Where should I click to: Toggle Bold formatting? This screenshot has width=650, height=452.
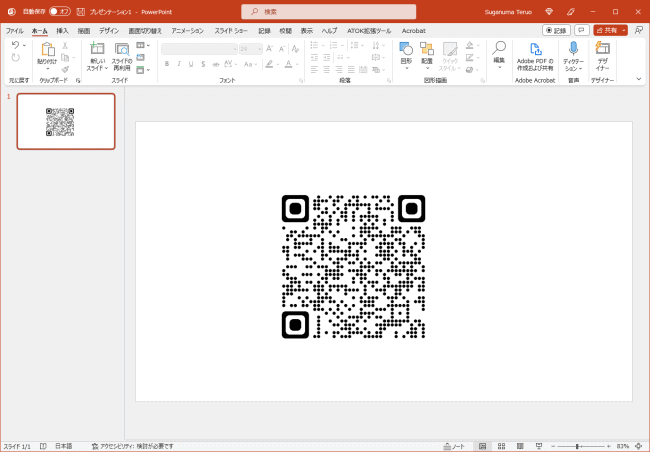pyautogui.click(x=167, y=64)
